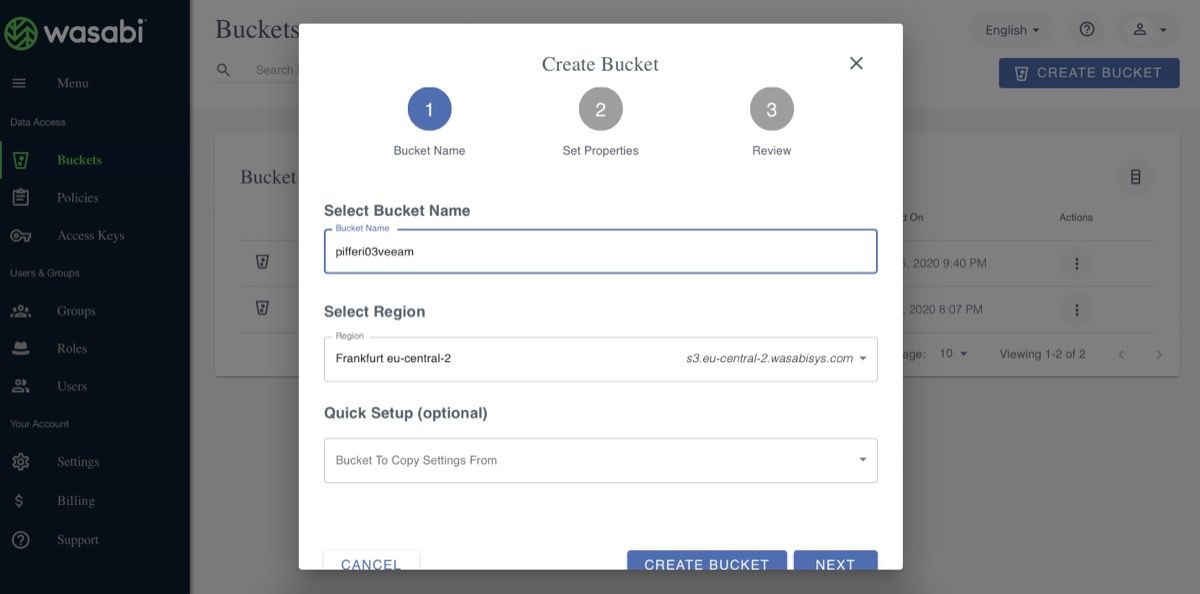Image resolution: width=1200 pixels, height=594 pixels.
Task: Click the NEXT button
Action: pyautogui.click(x=835, y=562)
